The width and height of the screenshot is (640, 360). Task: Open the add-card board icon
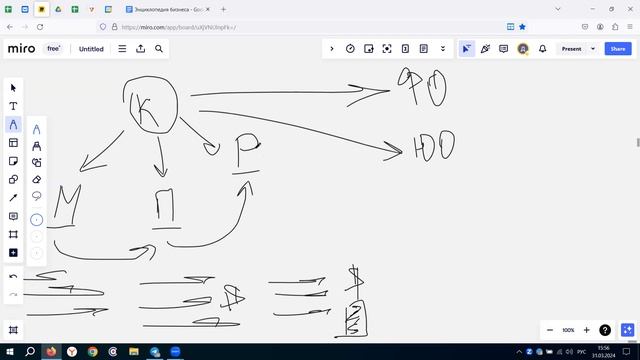coord(369,49)
